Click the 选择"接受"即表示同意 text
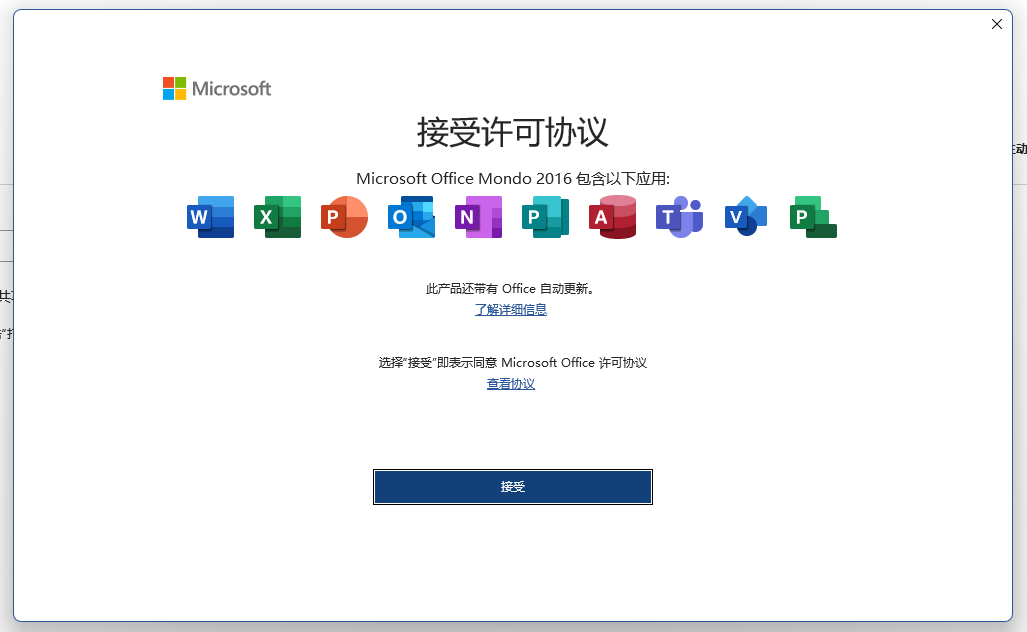The image size is (1027, 632). click(x=513, y=363)
